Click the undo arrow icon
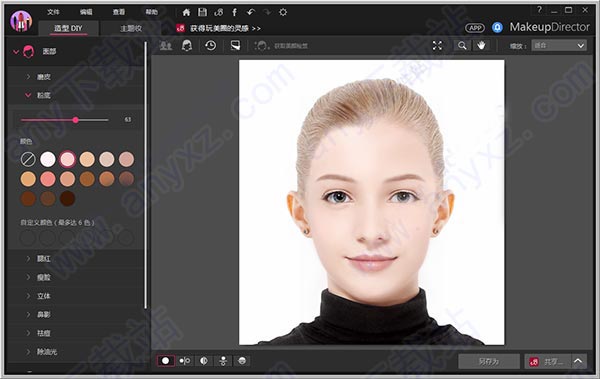This screenshot has width=600, height=379. (251, 12)
